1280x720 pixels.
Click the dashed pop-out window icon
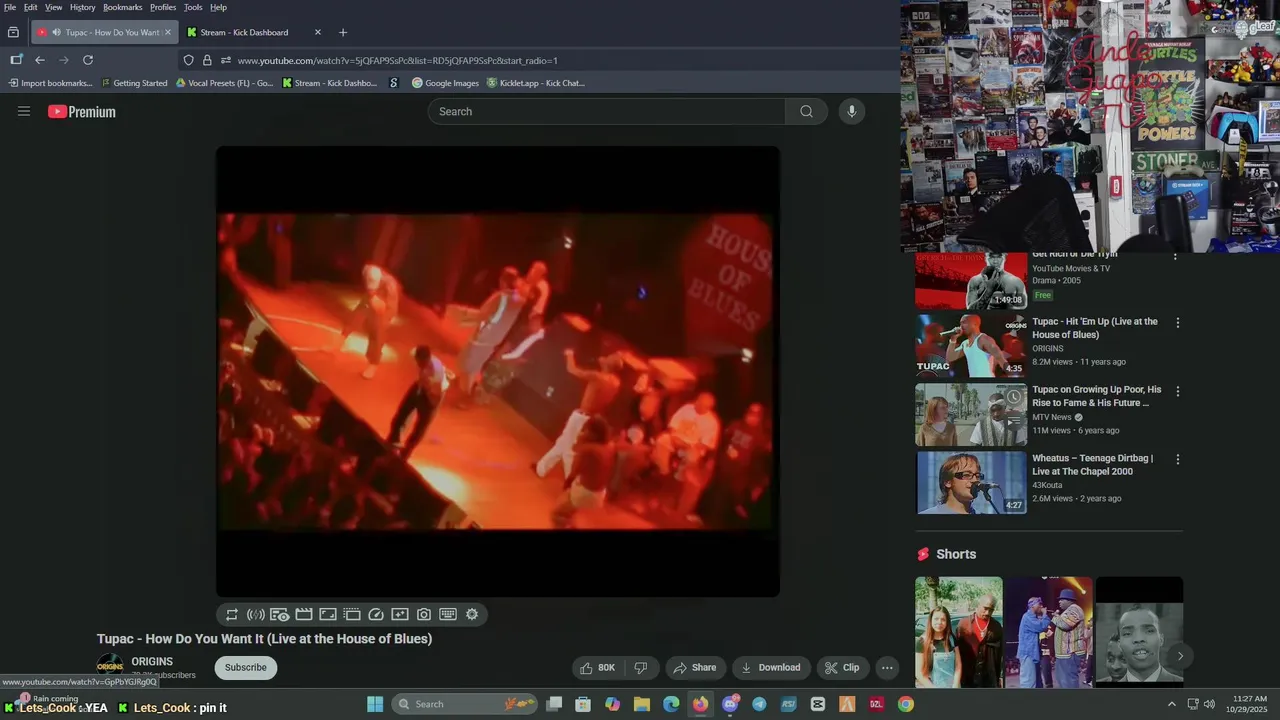(352, 615)
